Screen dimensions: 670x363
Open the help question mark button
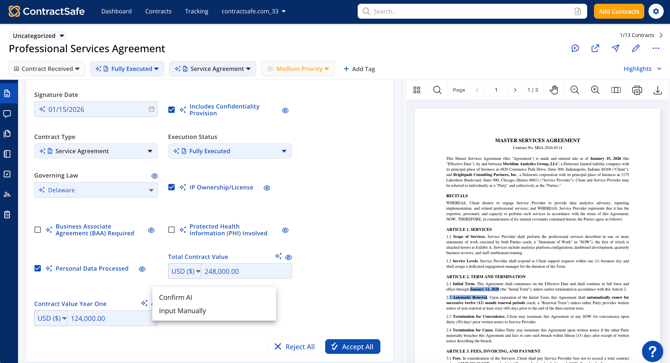652,351
